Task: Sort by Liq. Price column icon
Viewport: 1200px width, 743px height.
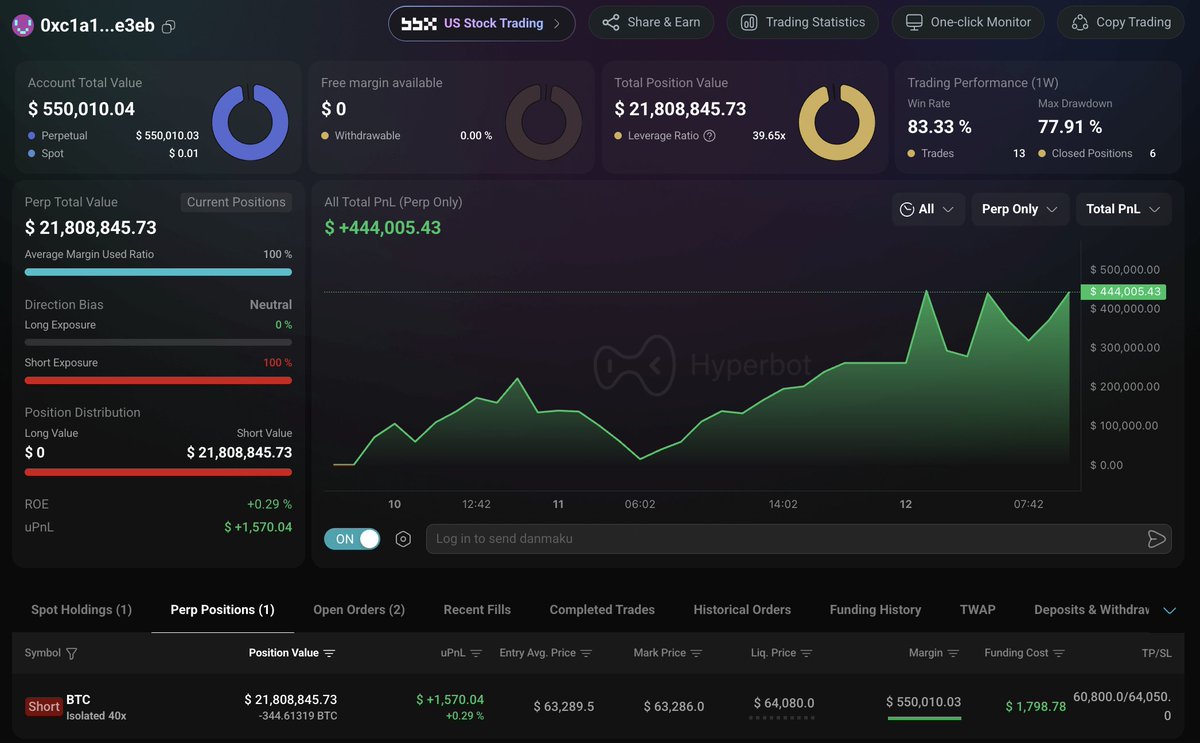Action: [x=806, y=653]
